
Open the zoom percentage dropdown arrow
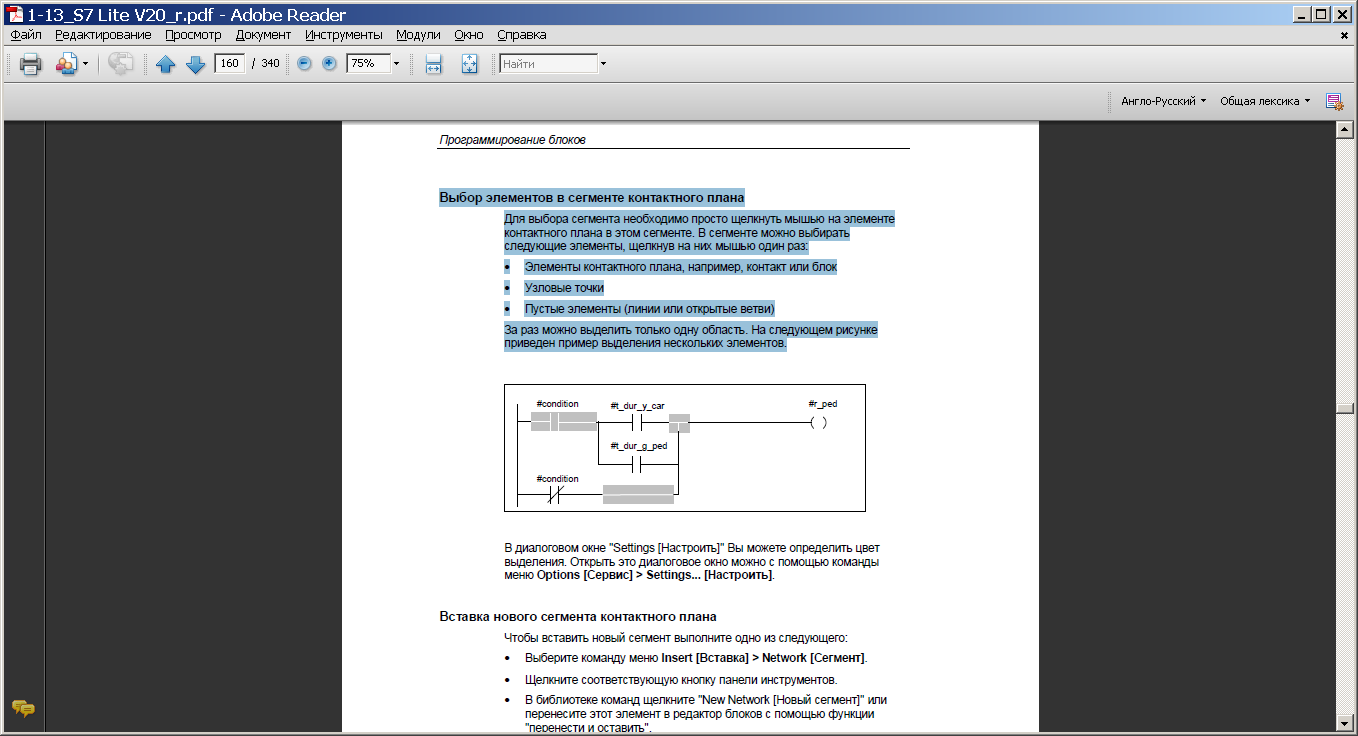396,63
